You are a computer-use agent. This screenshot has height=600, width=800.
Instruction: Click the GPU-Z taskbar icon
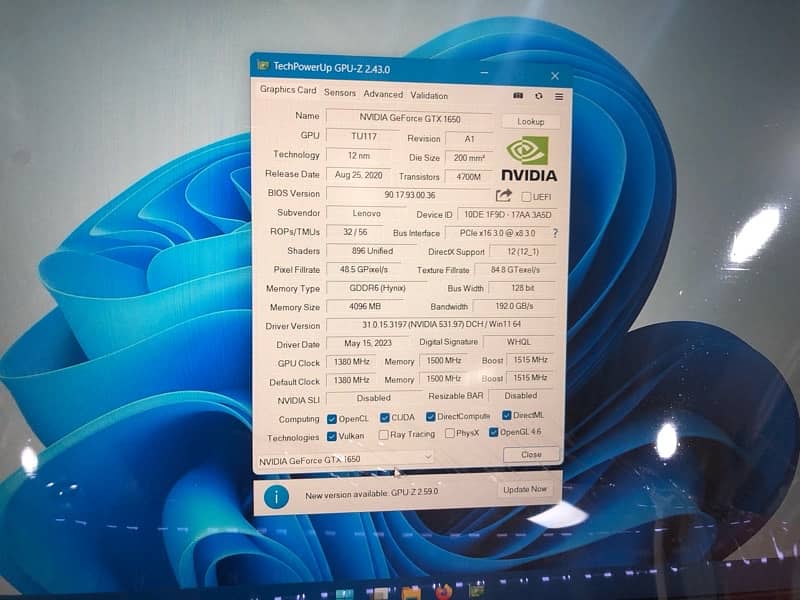click(x=477, y=590)
